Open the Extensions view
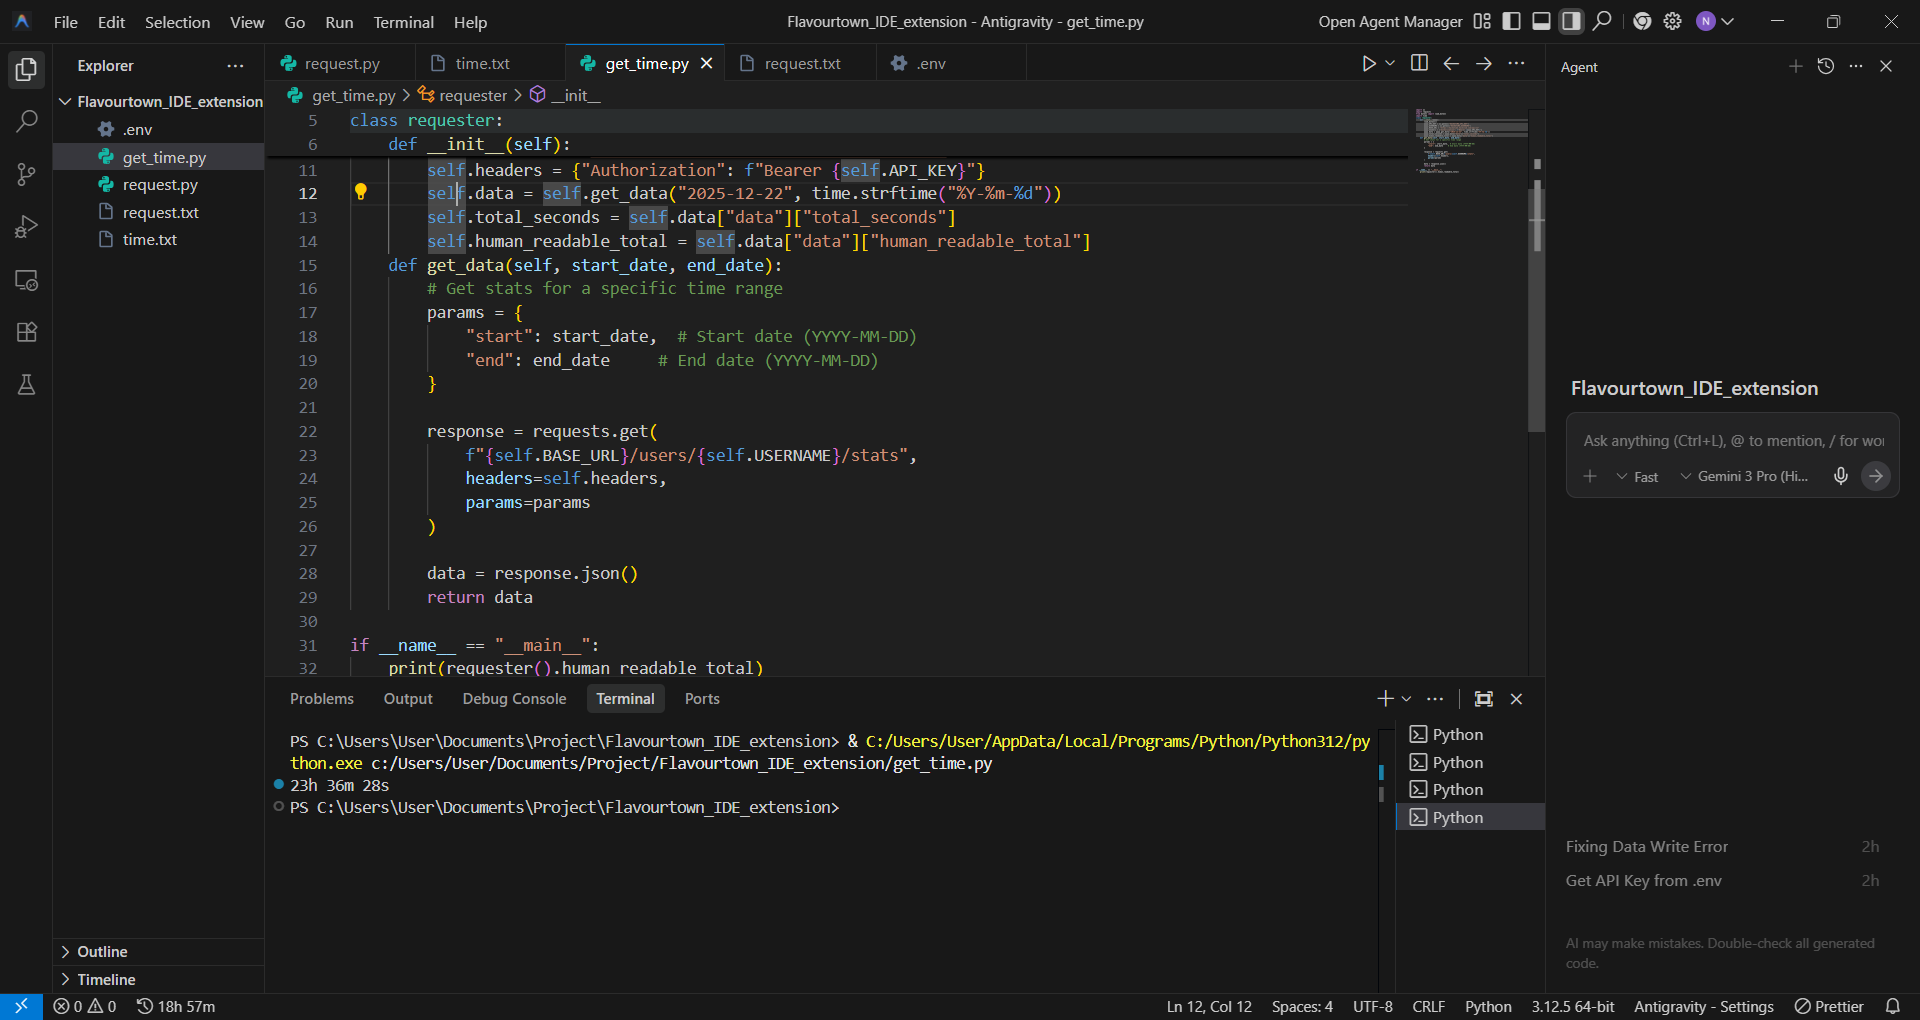 click(27, 332)
